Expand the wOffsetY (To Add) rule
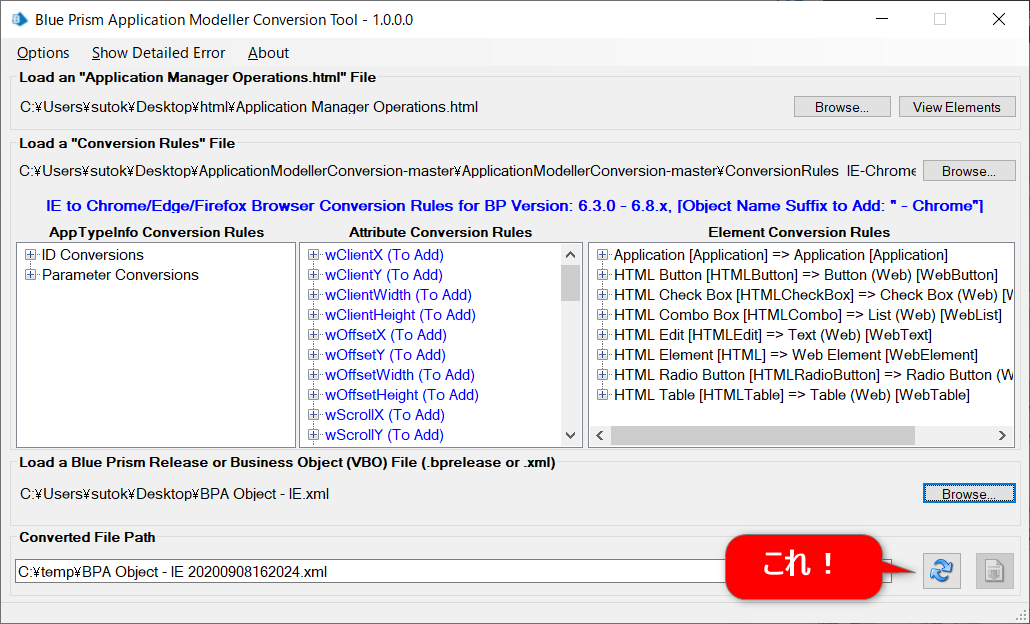Image resolution: width=1030 pixels, height=624 pixels. coord(313,355)
